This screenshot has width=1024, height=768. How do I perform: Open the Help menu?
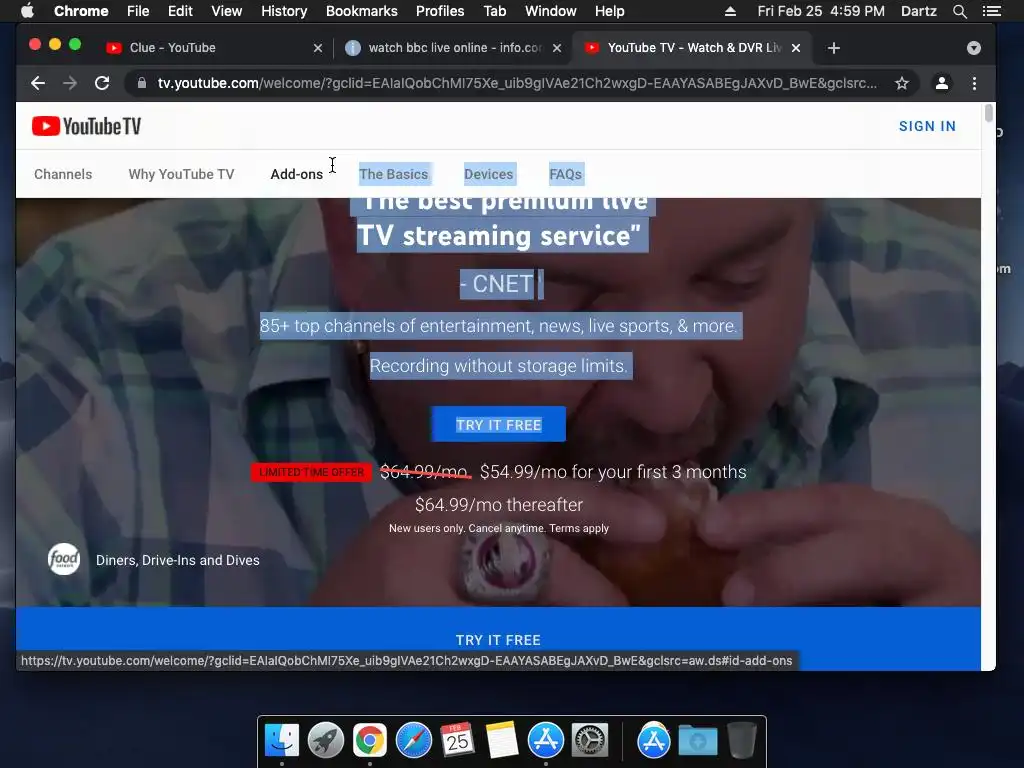(x=609, y=11)
